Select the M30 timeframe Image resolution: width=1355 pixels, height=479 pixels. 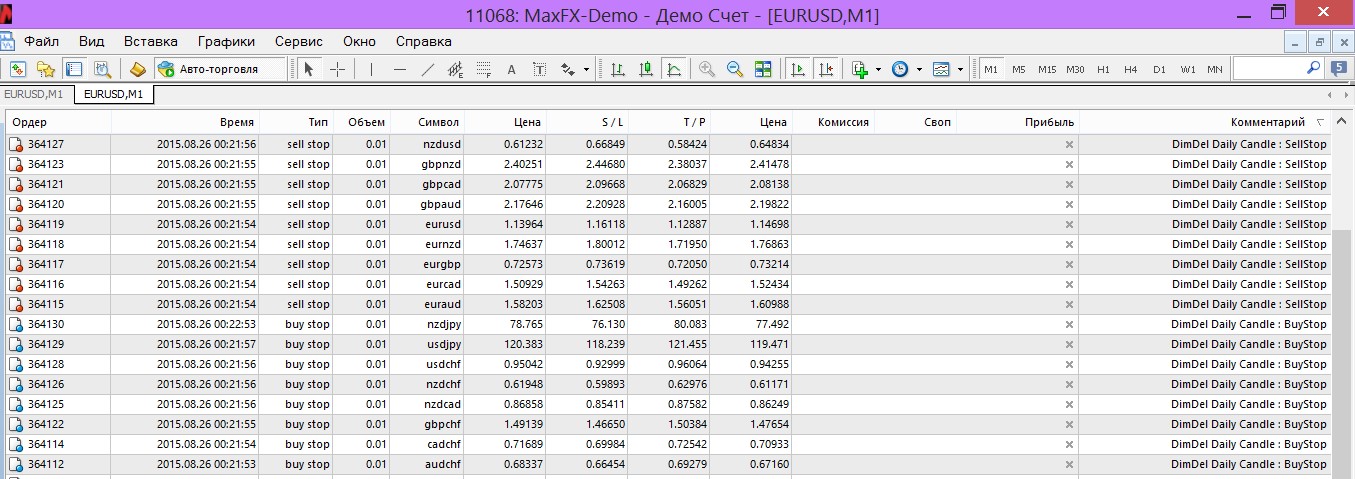(1075, 69)
